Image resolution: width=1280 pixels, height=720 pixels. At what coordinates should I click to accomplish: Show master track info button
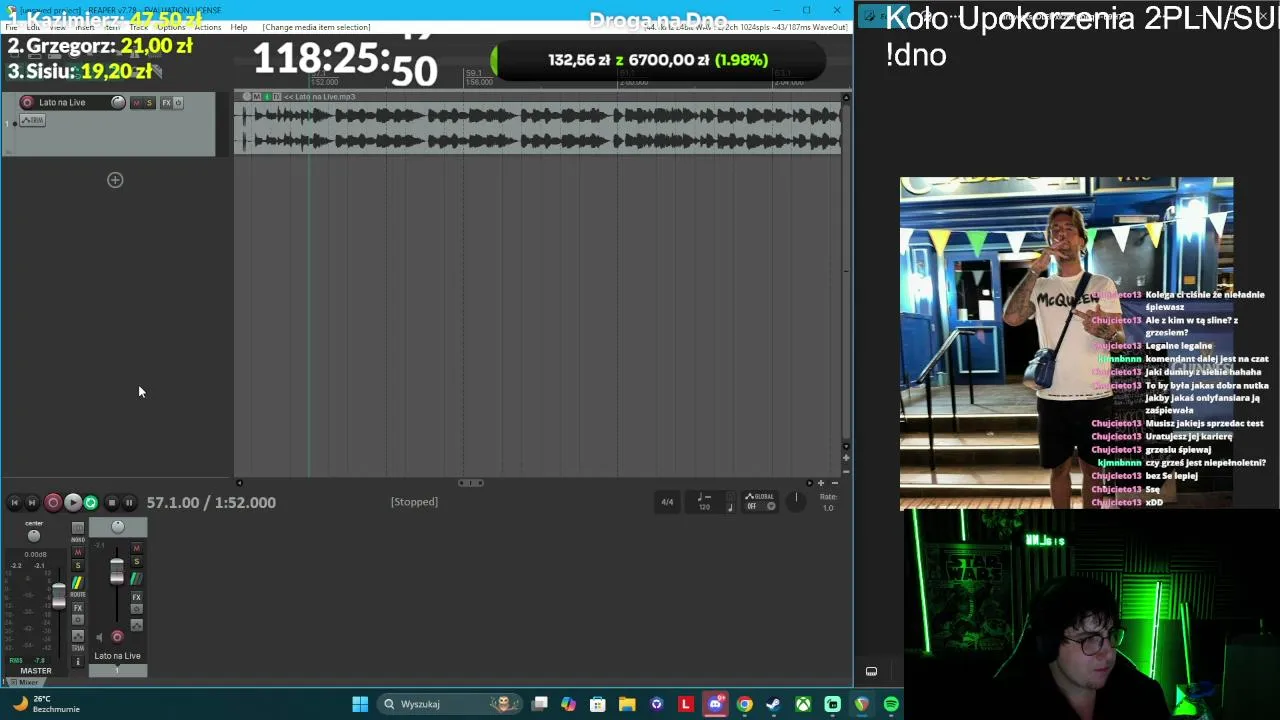[x=78, y=661]
